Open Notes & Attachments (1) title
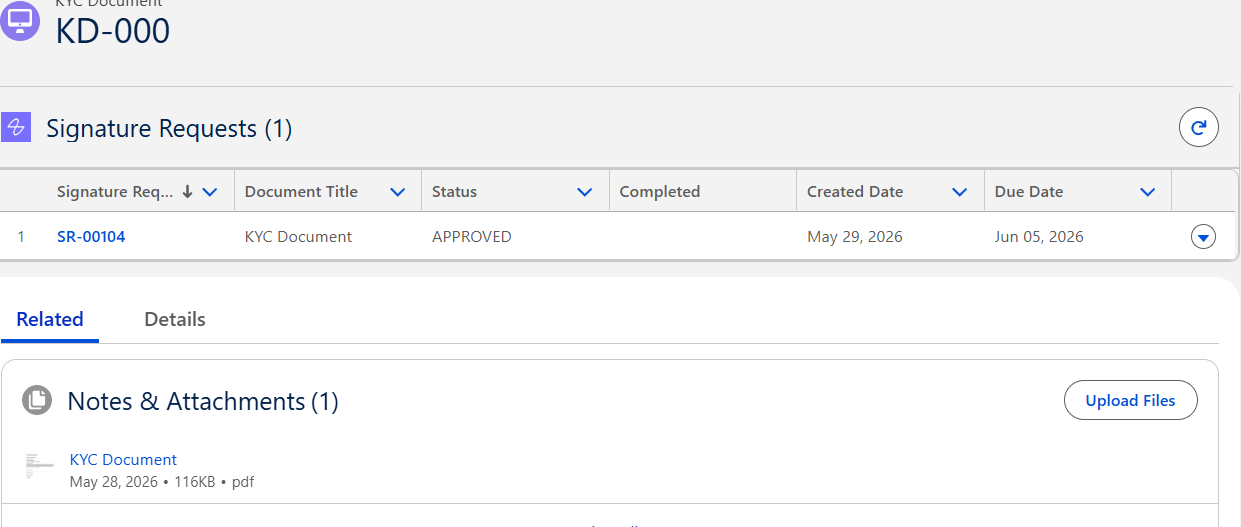This screenshot has height=527, width=1241. (x=203, y=402)
